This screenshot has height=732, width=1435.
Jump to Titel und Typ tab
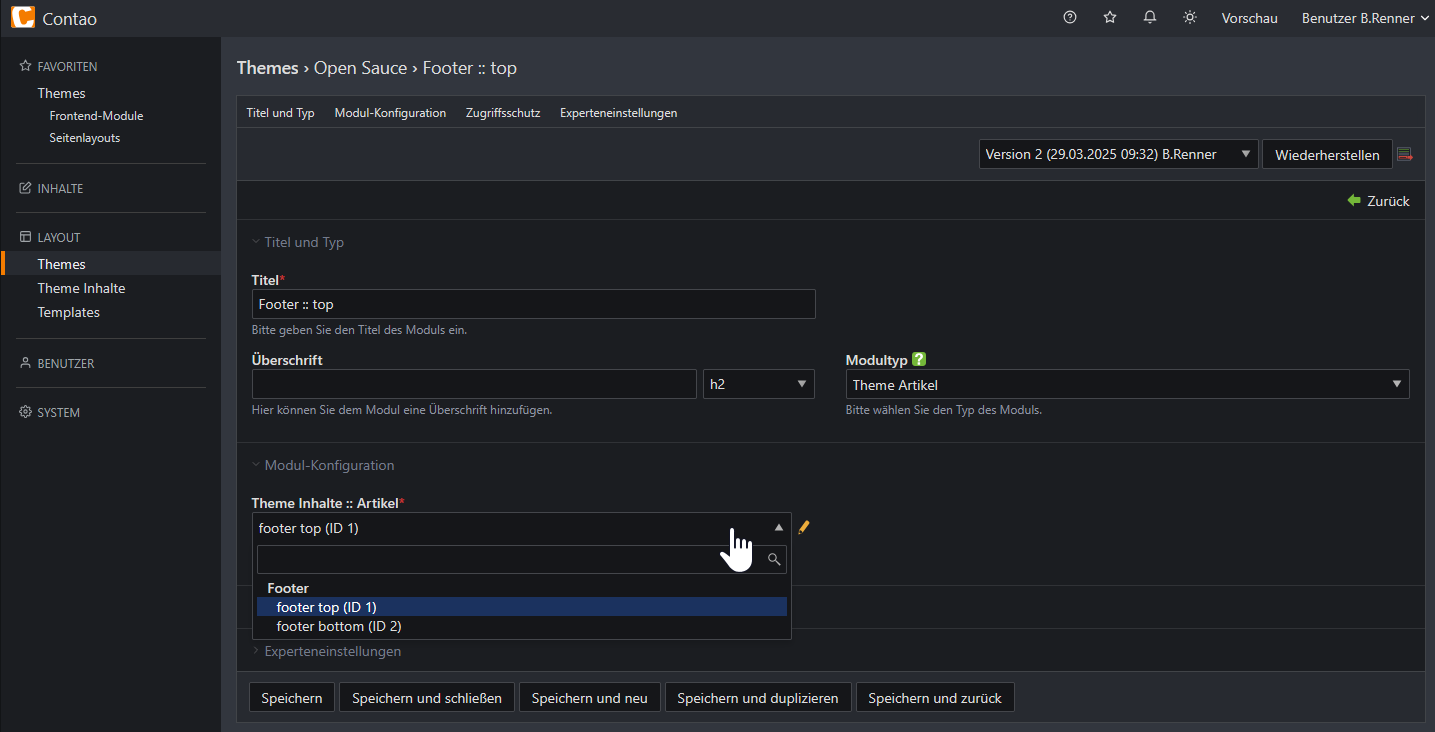click(280, 113)
